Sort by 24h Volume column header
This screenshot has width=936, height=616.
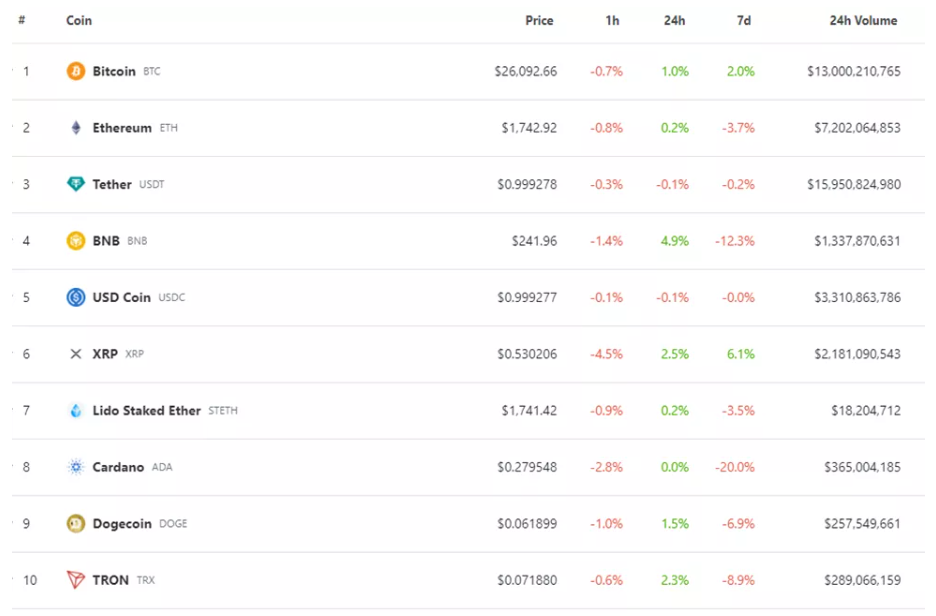point(863,20)
